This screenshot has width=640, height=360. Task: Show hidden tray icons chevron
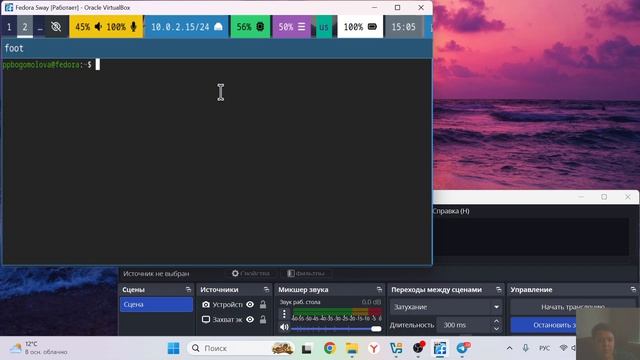point(509,348)
